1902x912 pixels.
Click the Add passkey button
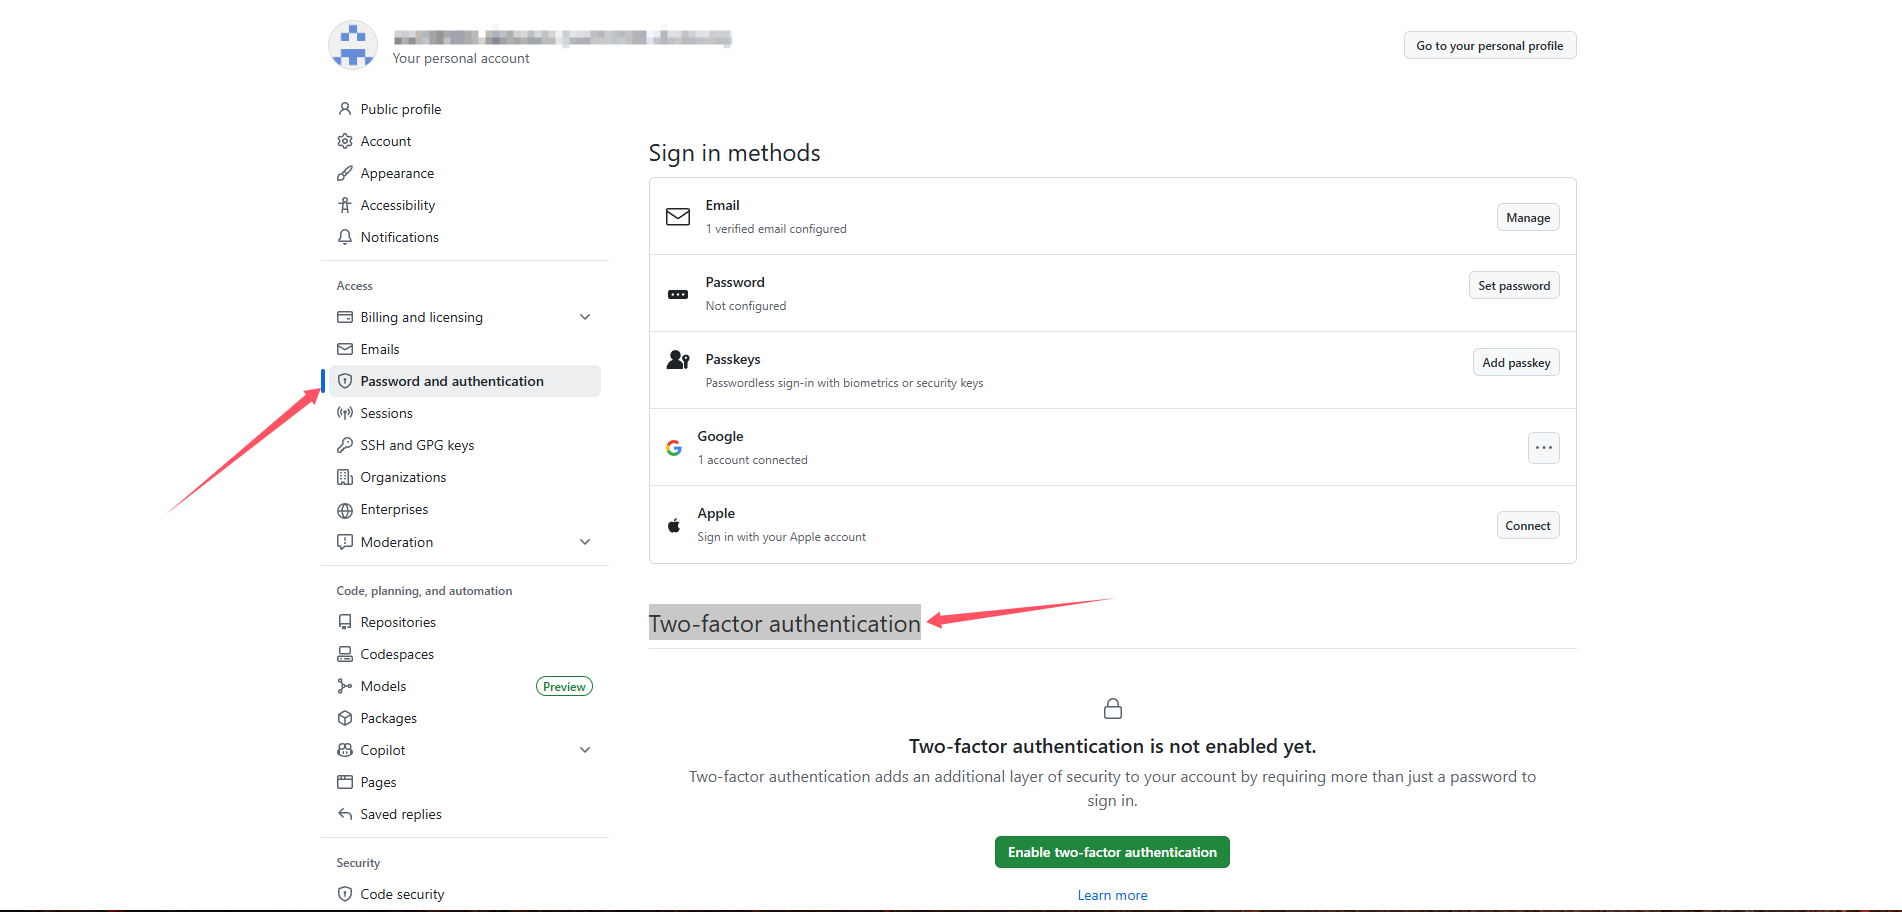coord(1515,363)
